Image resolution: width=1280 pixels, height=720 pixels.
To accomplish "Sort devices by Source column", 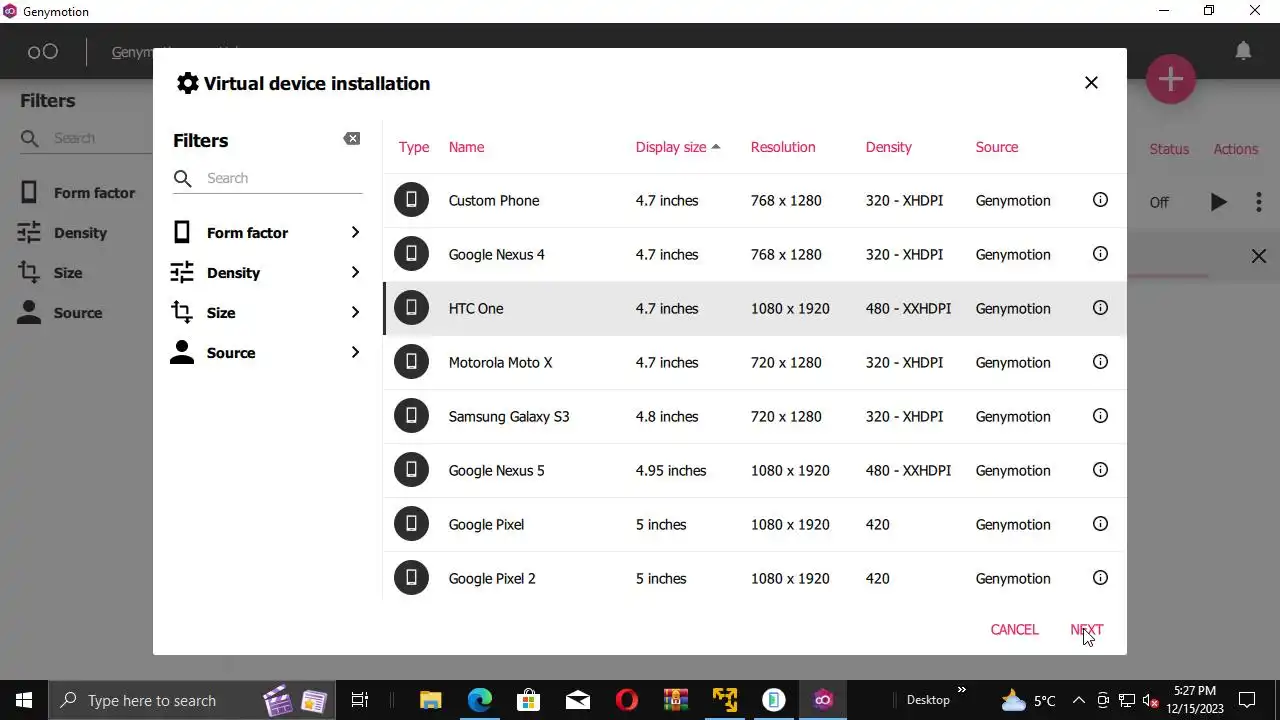I will (997, 147).
